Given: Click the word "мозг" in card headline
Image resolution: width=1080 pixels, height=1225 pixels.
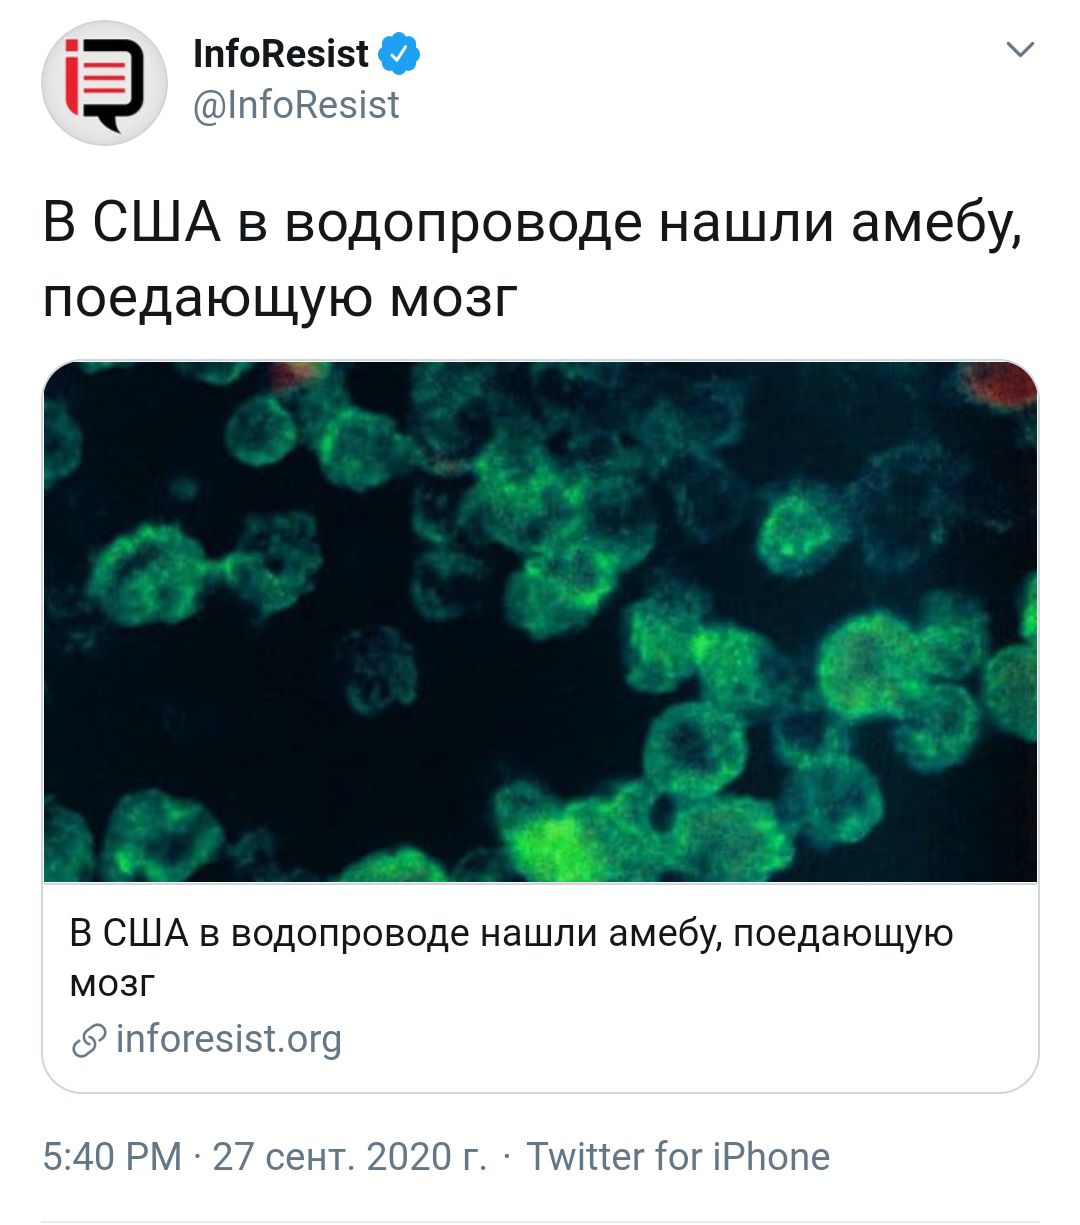Looking at the screenshot, I should coord(112,983).
